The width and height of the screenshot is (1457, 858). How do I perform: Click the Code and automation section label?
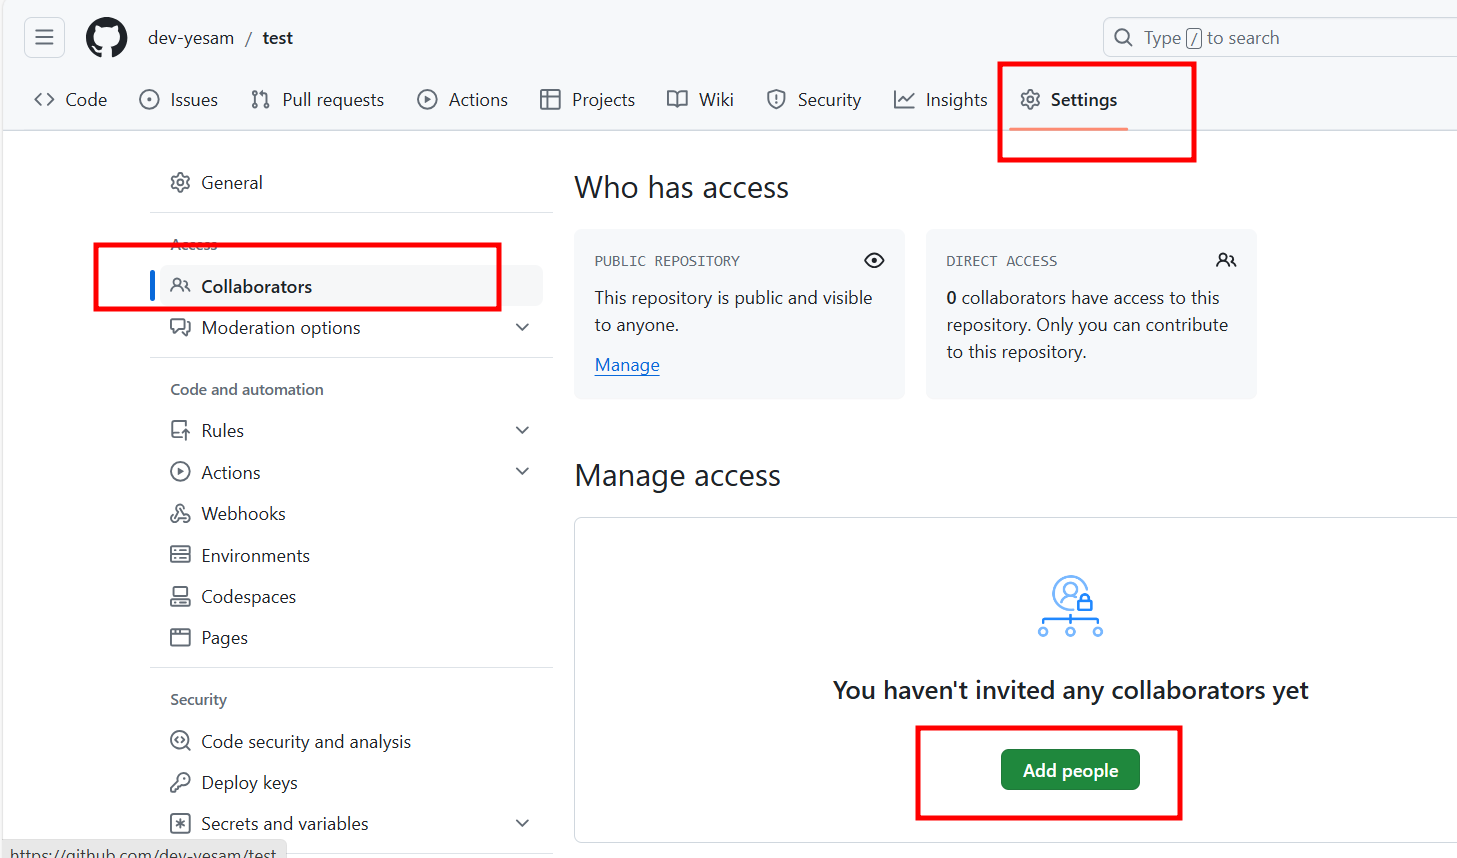click(247, 389)
